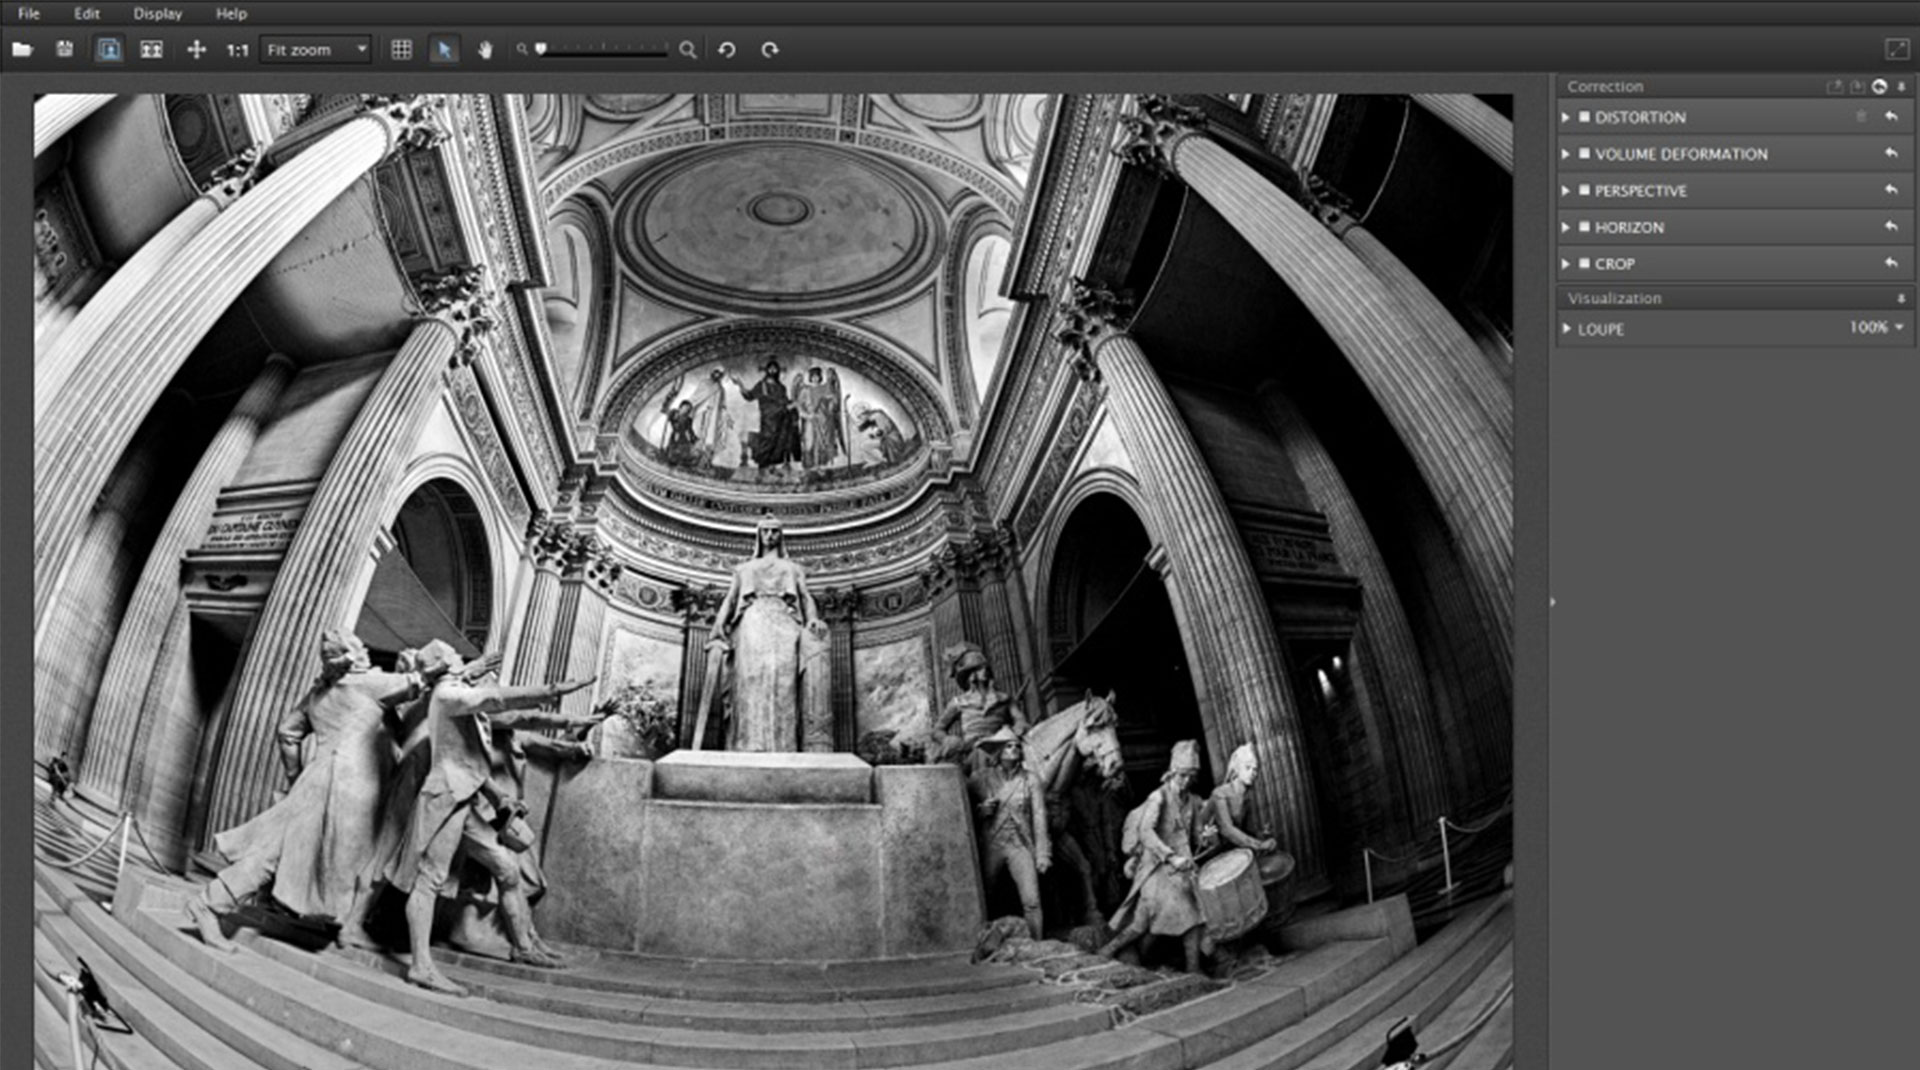Viewport: 1920px width, 1070px height.
Task: Reset Horizon settings arrow
Action: pyautogui.click(x=1891, y=226)
